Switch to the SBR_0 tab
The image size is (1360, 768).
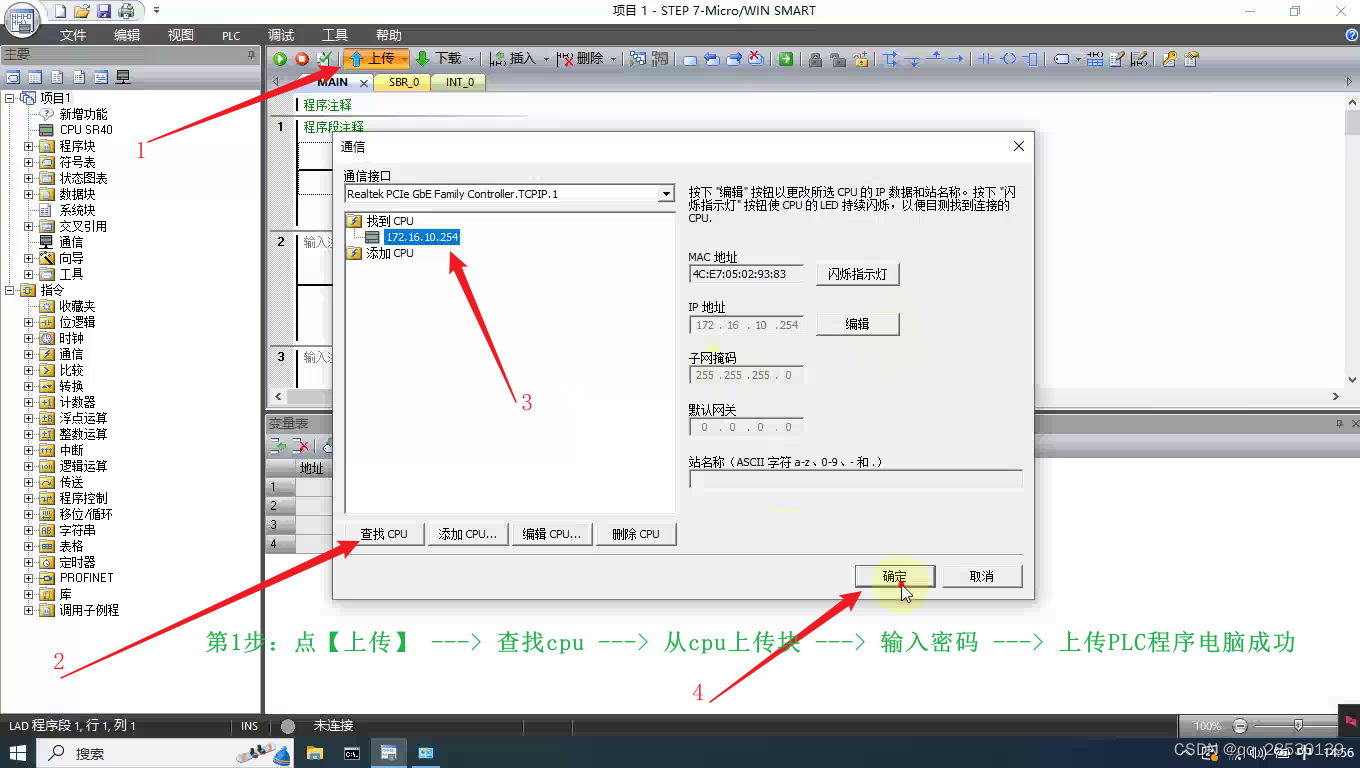(x=404, y=82)
